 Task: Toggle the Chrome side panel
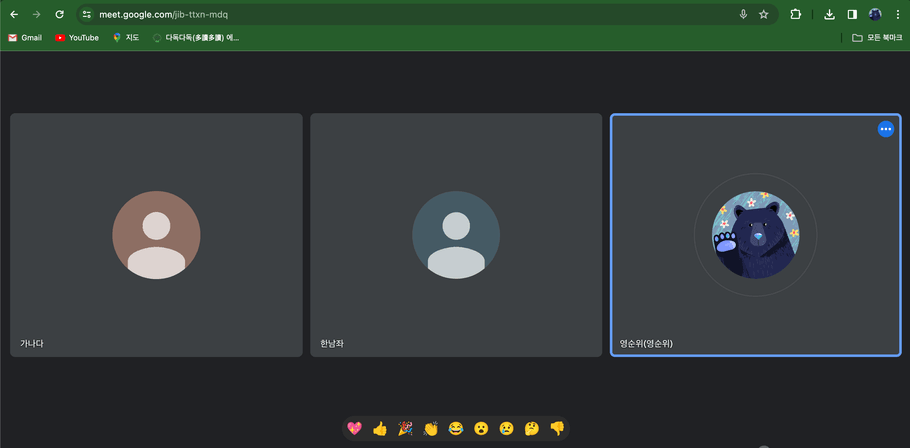[x=852, y=15]
